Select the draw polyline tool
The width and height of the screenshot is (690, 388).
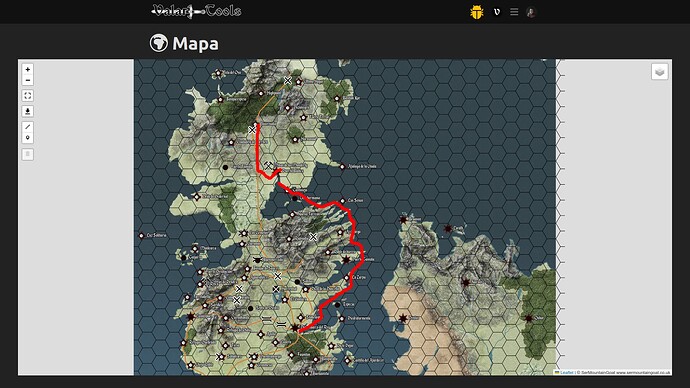28,127
